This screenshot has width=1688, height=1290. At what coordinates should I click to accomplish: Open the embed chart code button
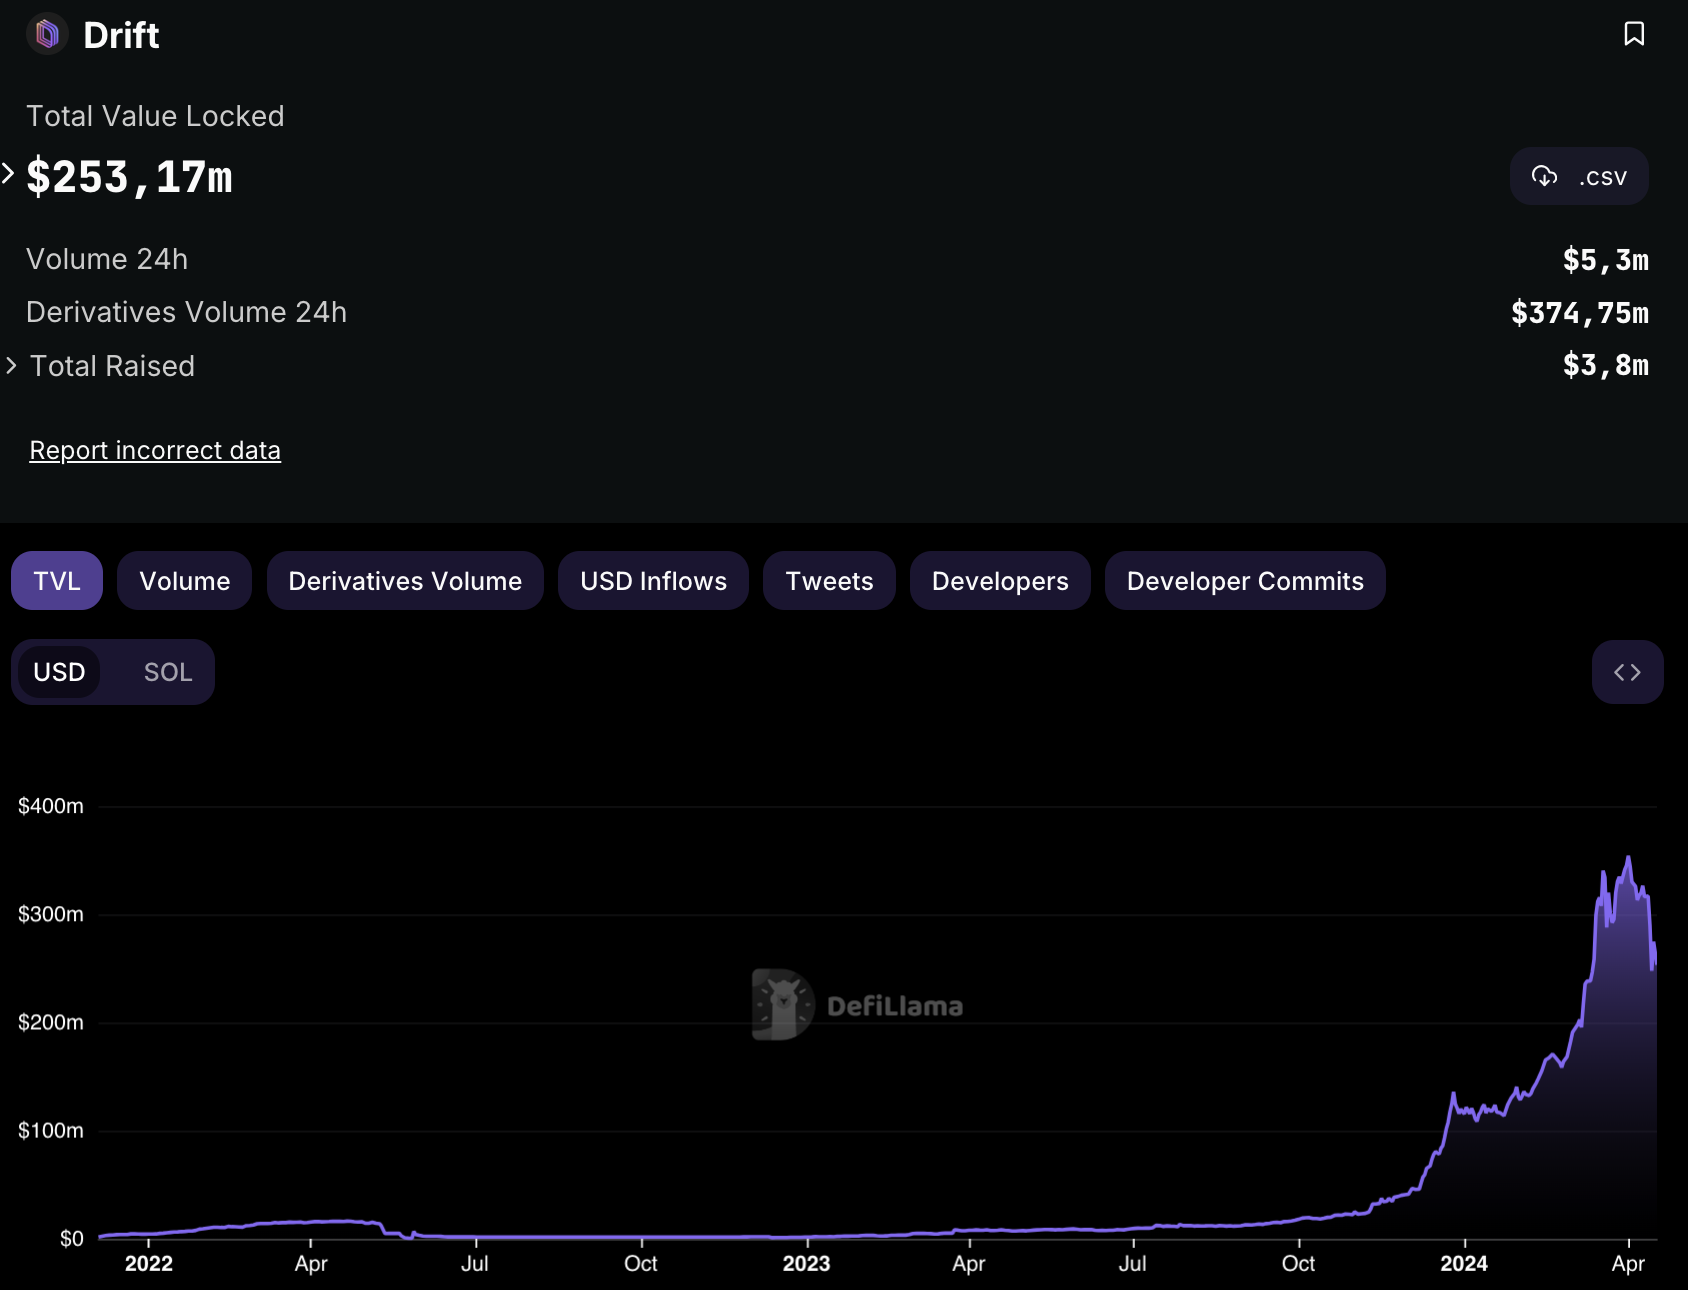click(x=1627, y=673)
